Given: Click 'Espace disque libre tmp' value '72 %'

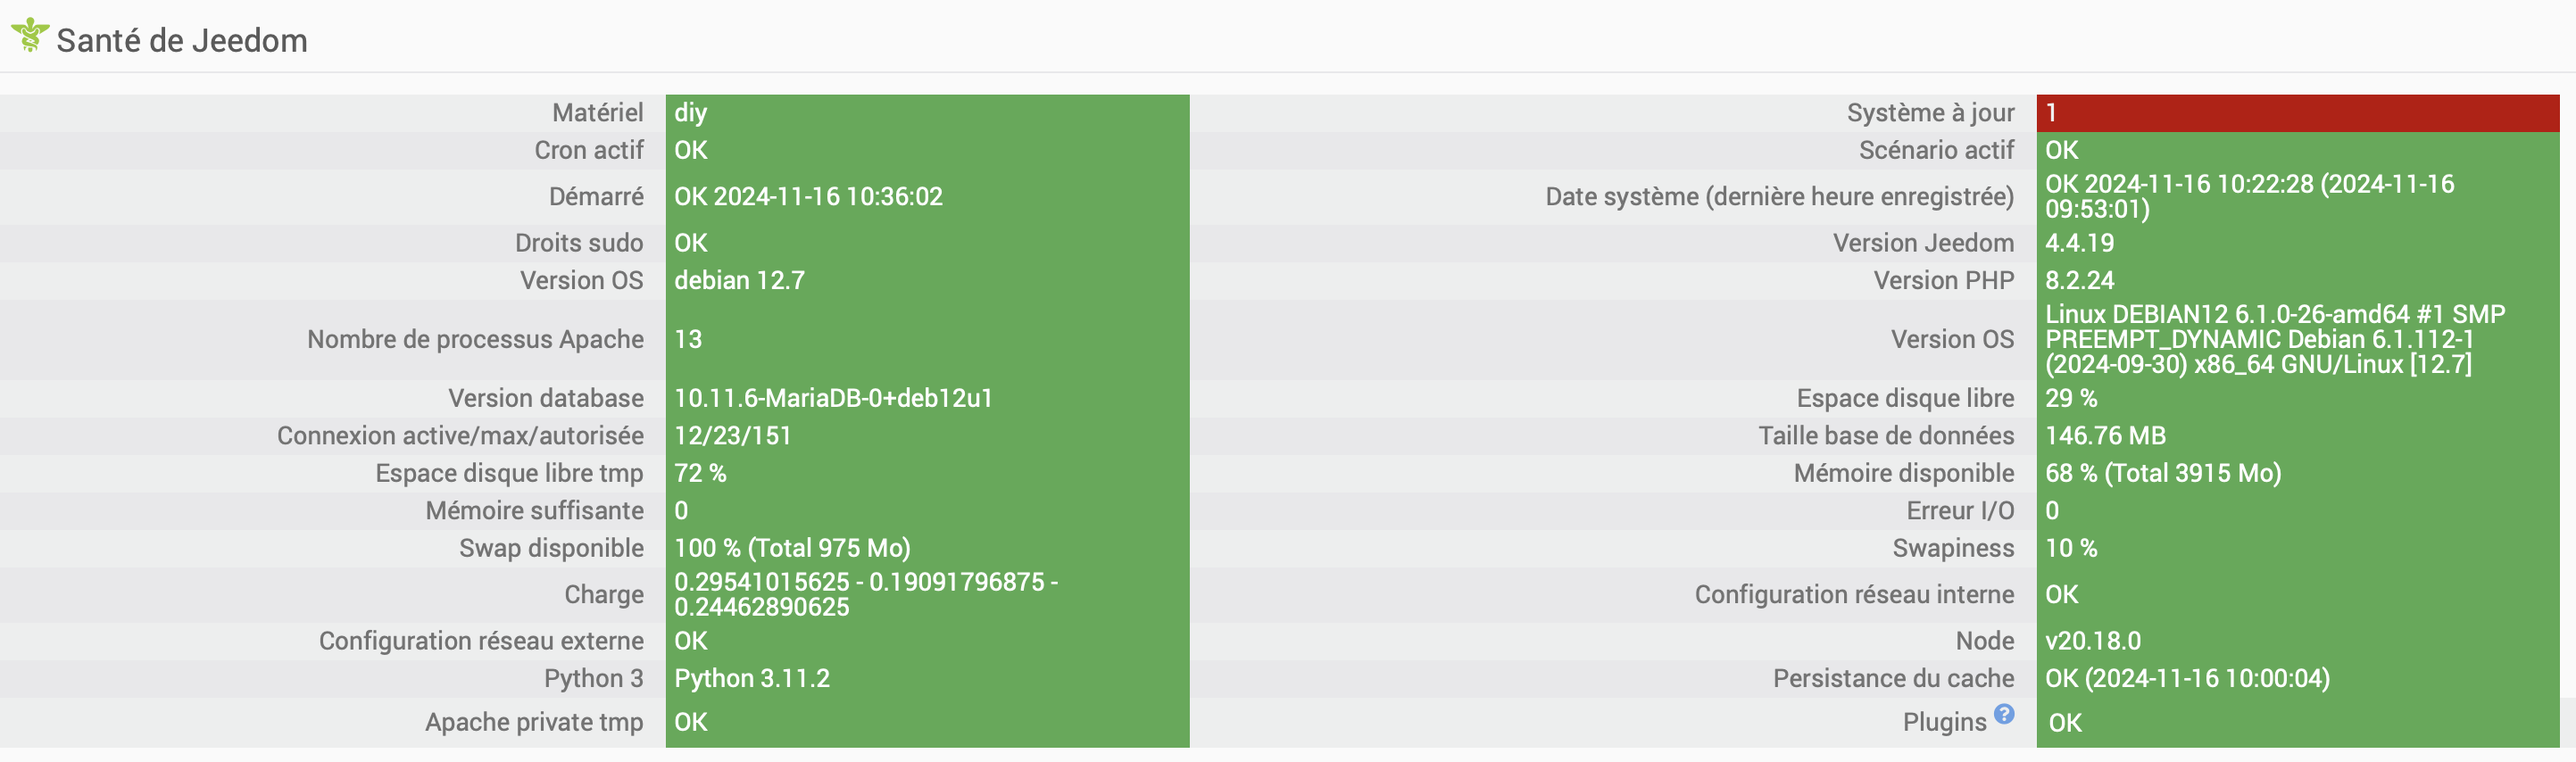Looking at the screenshot, I should coord(700,473).
